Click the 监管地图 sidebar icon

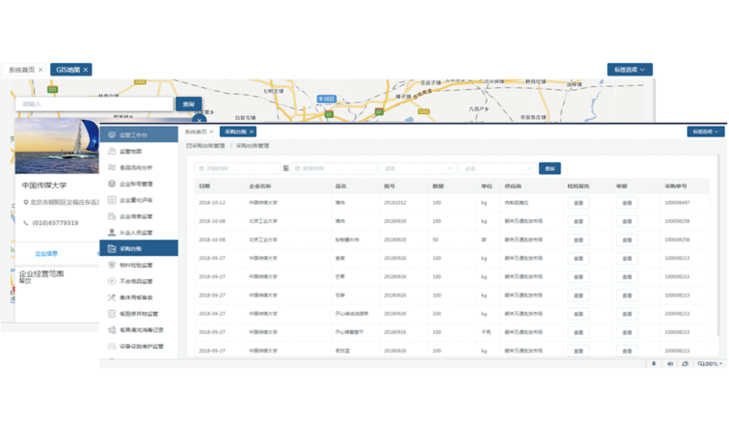click(111, 151)
